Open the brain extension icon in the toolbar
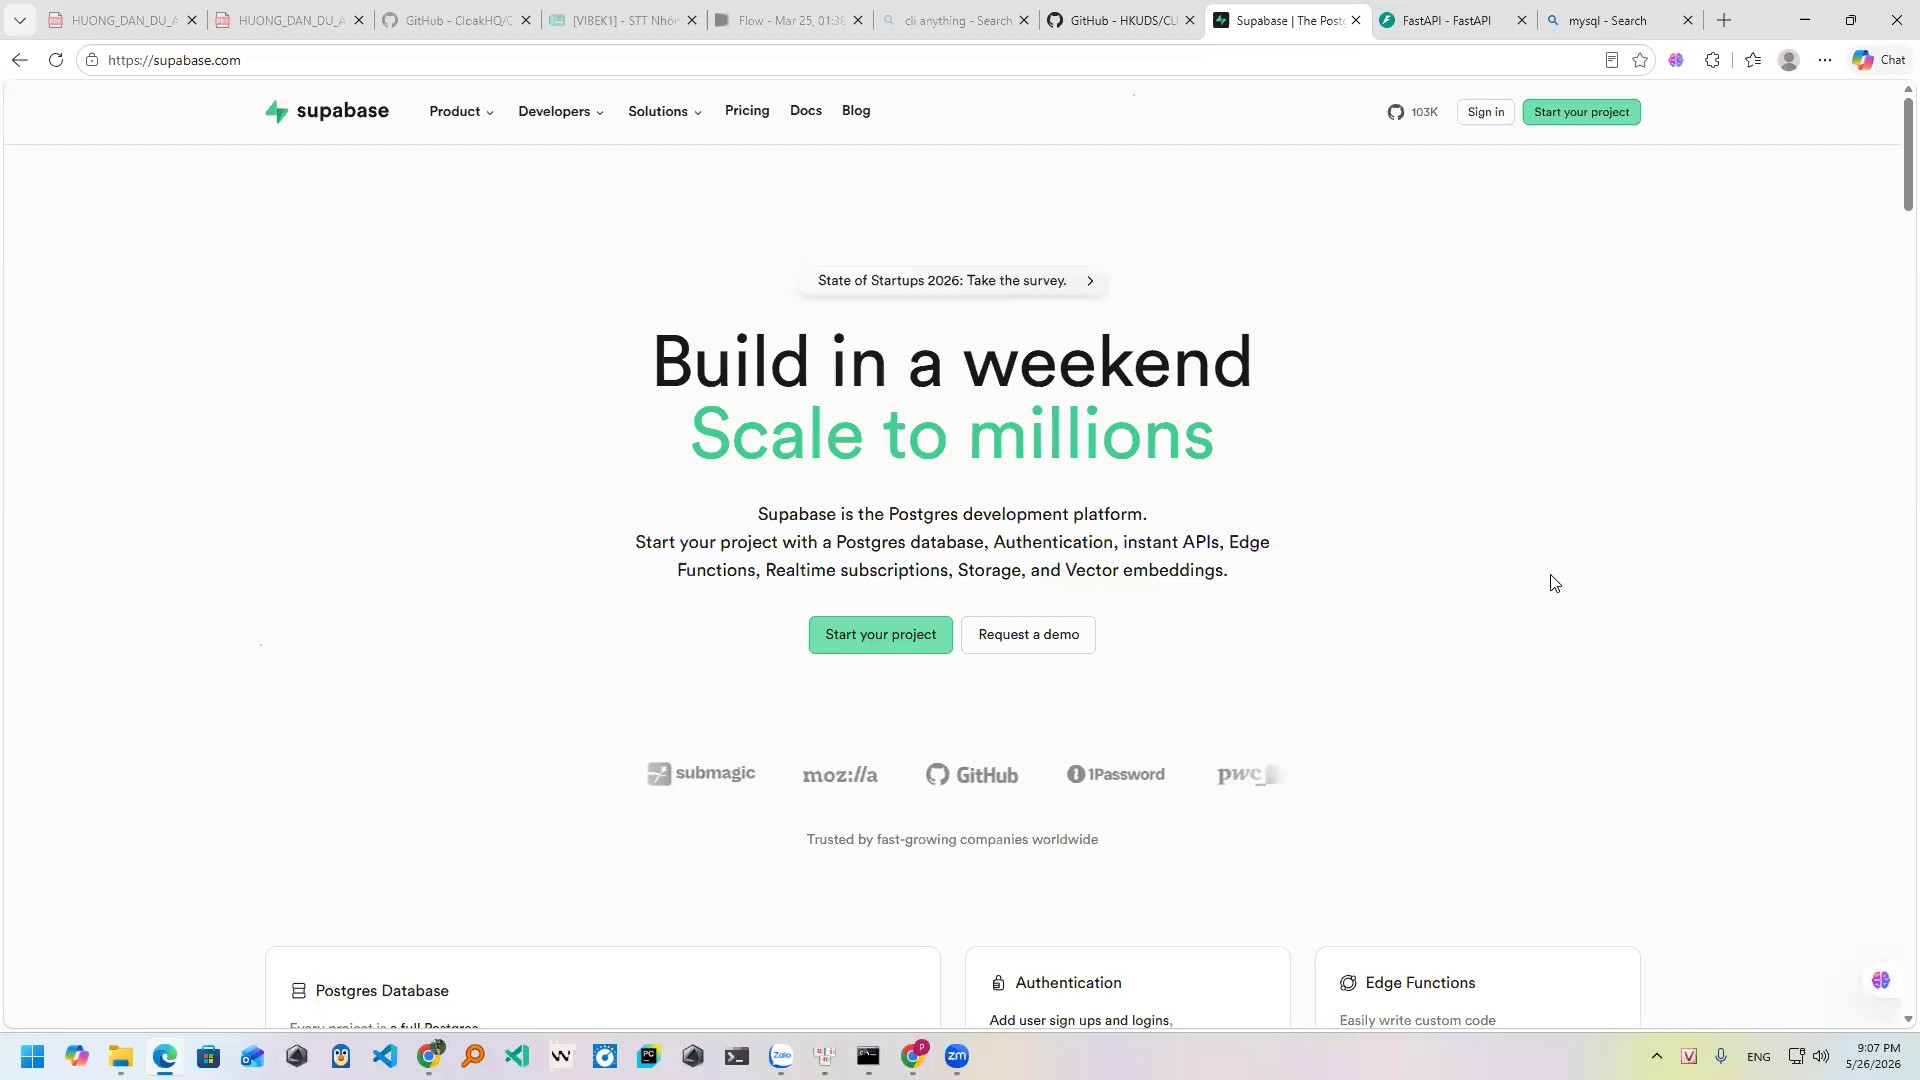Viewport: 1920px width, 1080px height. point(1676,60)
